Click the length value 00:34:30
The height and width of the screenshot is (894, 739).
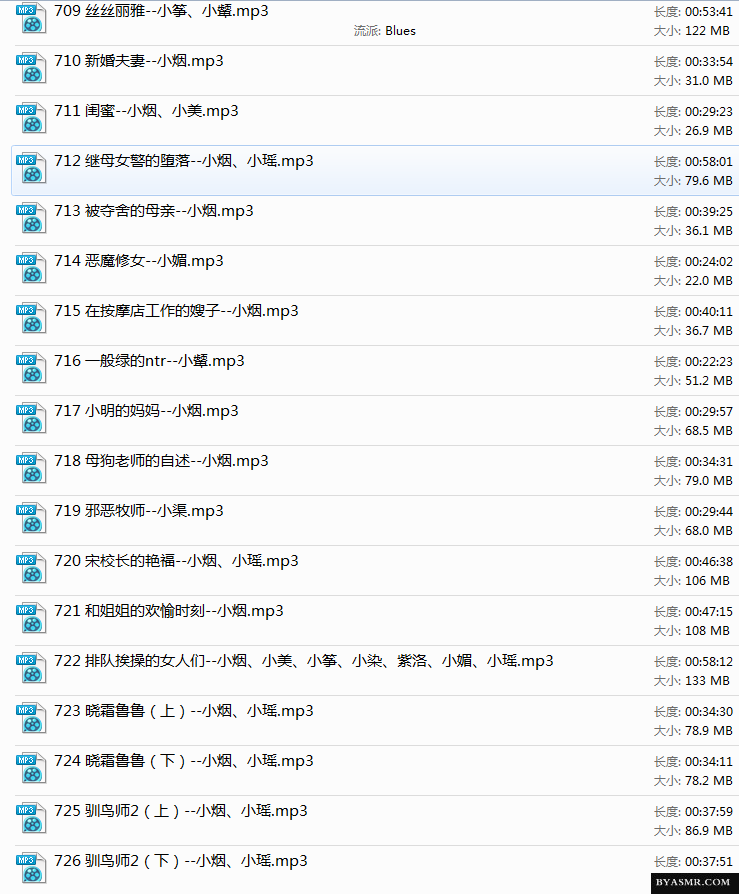709,712
